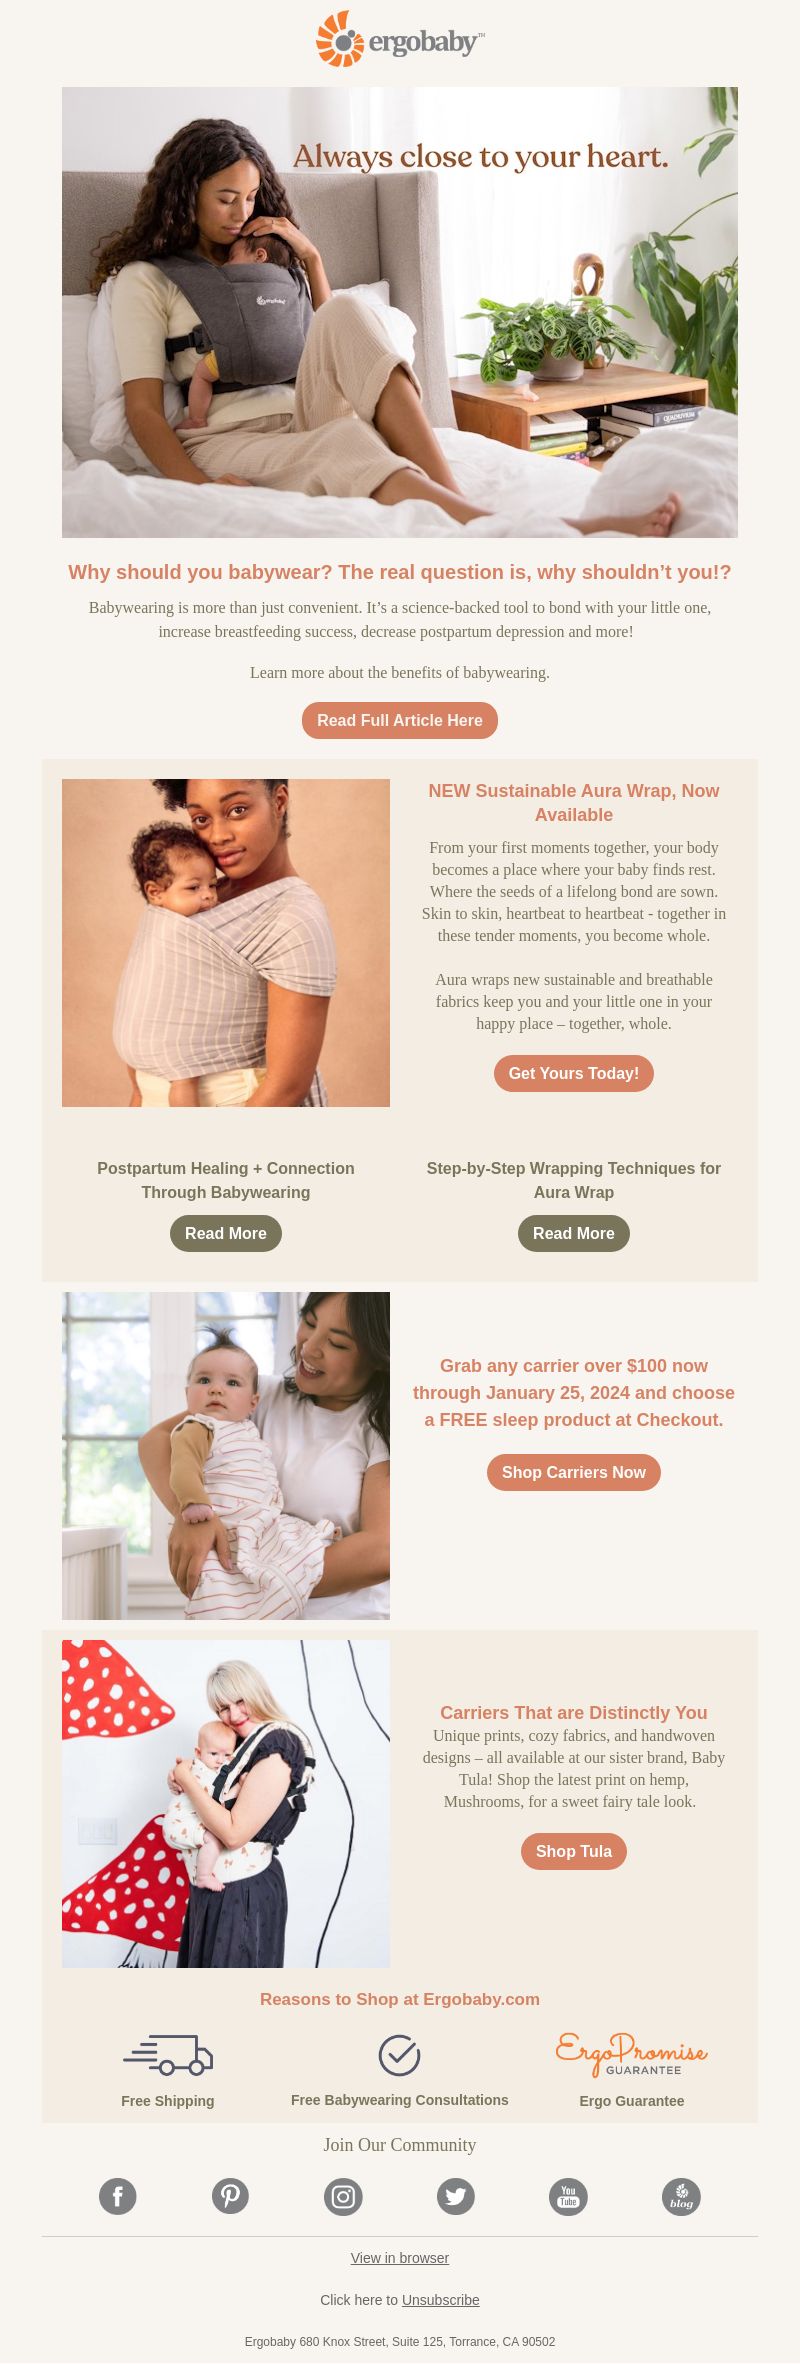Click the Read Full Article Here button
800x2364 pixels.
tap(400, 720)
